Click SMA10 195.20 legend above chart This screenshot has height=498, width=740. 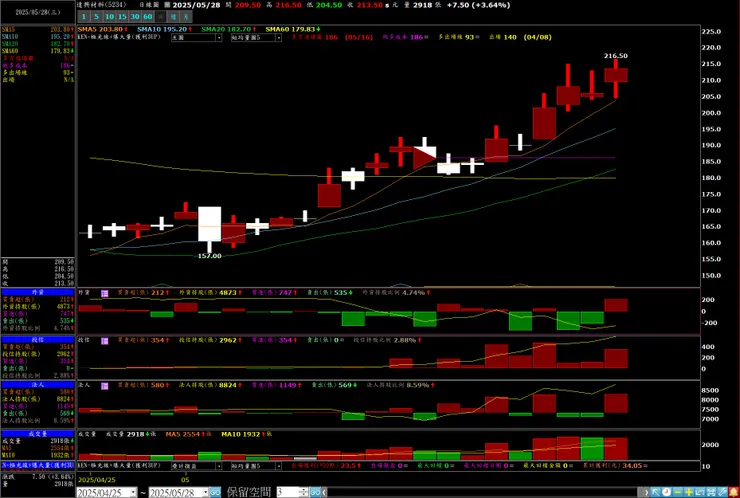tap(164, 29)
